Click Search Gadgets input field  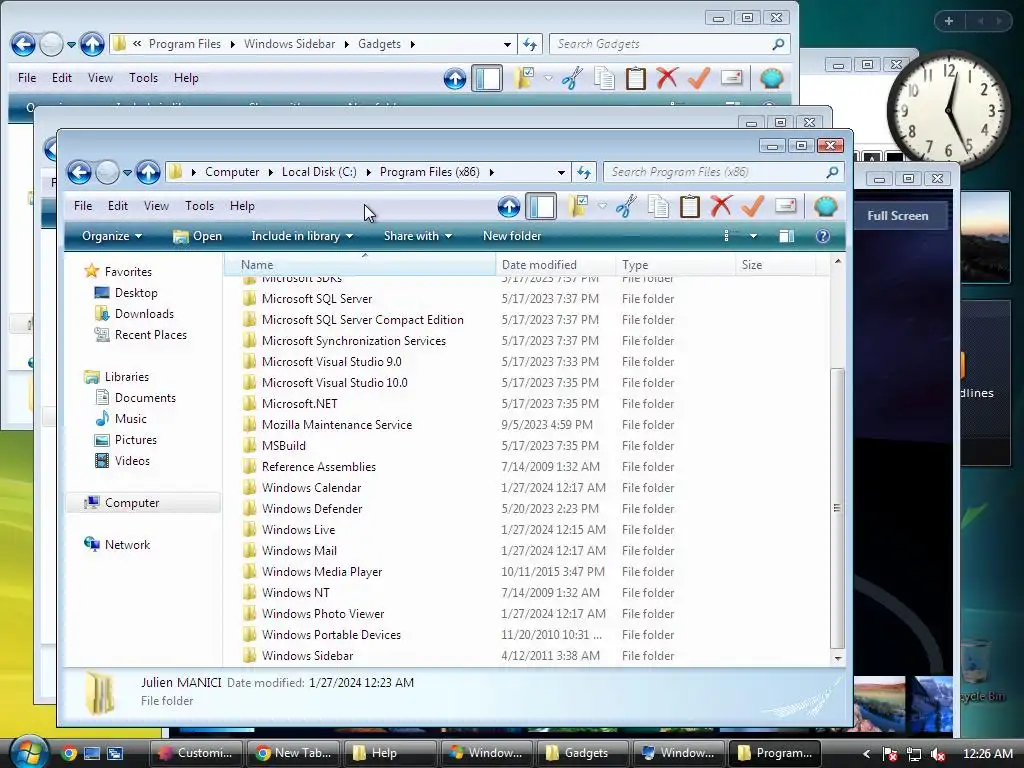tap(669, 44)
